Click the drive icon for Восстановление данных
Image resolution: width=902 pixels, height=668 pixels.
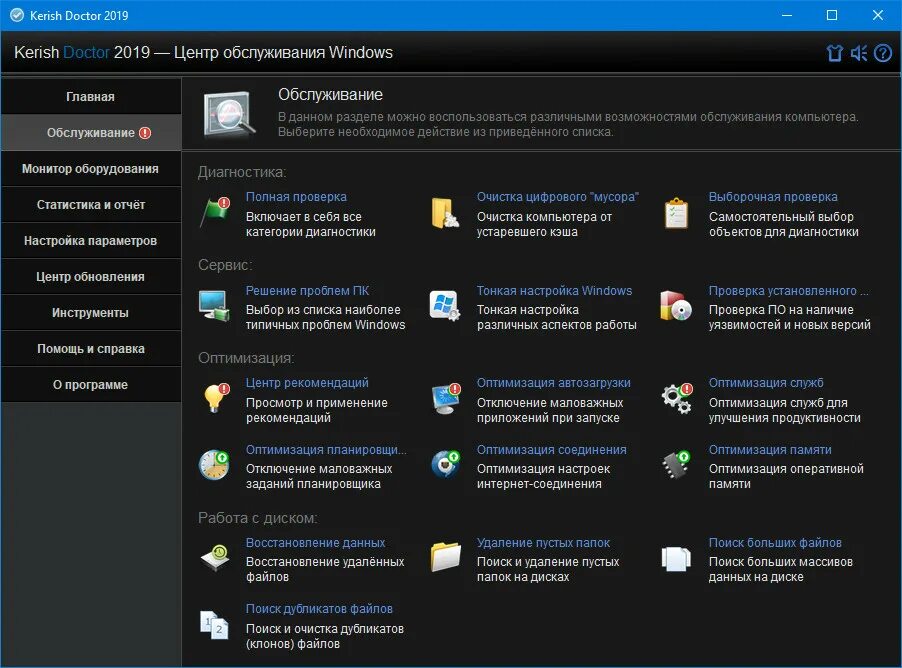pos(215,558)
